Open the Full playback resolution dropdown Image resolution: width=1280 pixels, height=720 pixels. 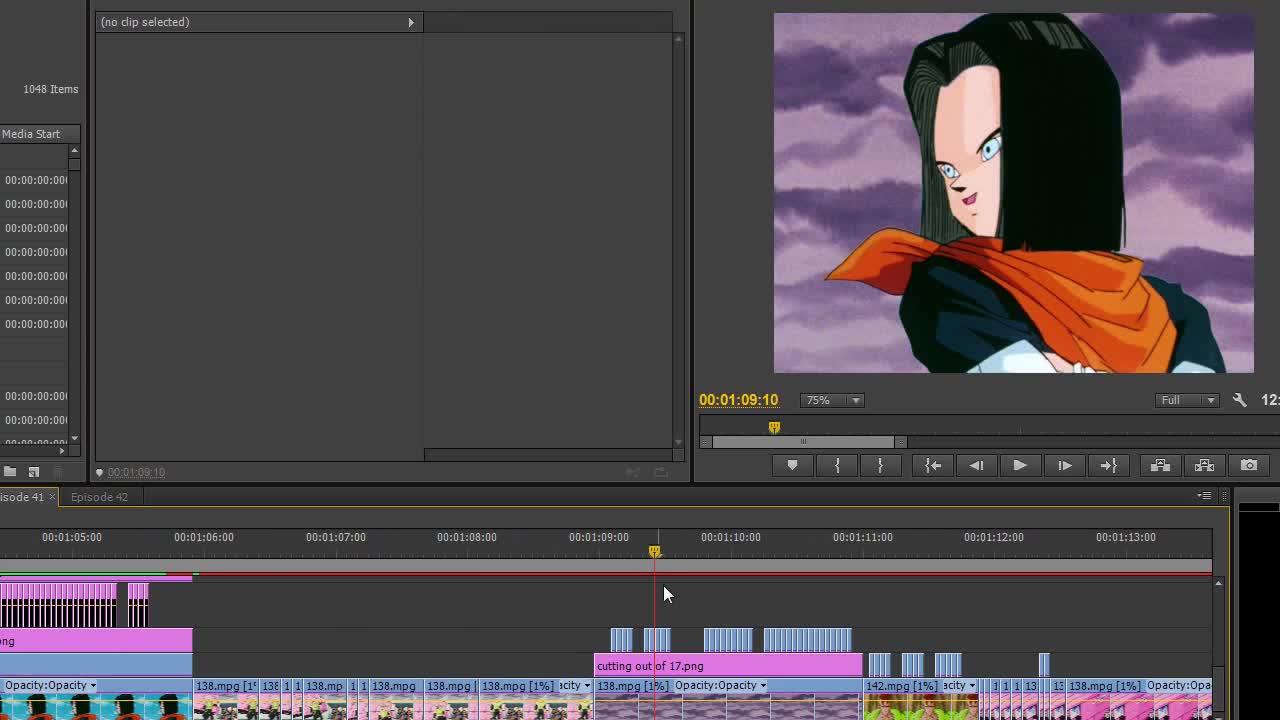1187,400
